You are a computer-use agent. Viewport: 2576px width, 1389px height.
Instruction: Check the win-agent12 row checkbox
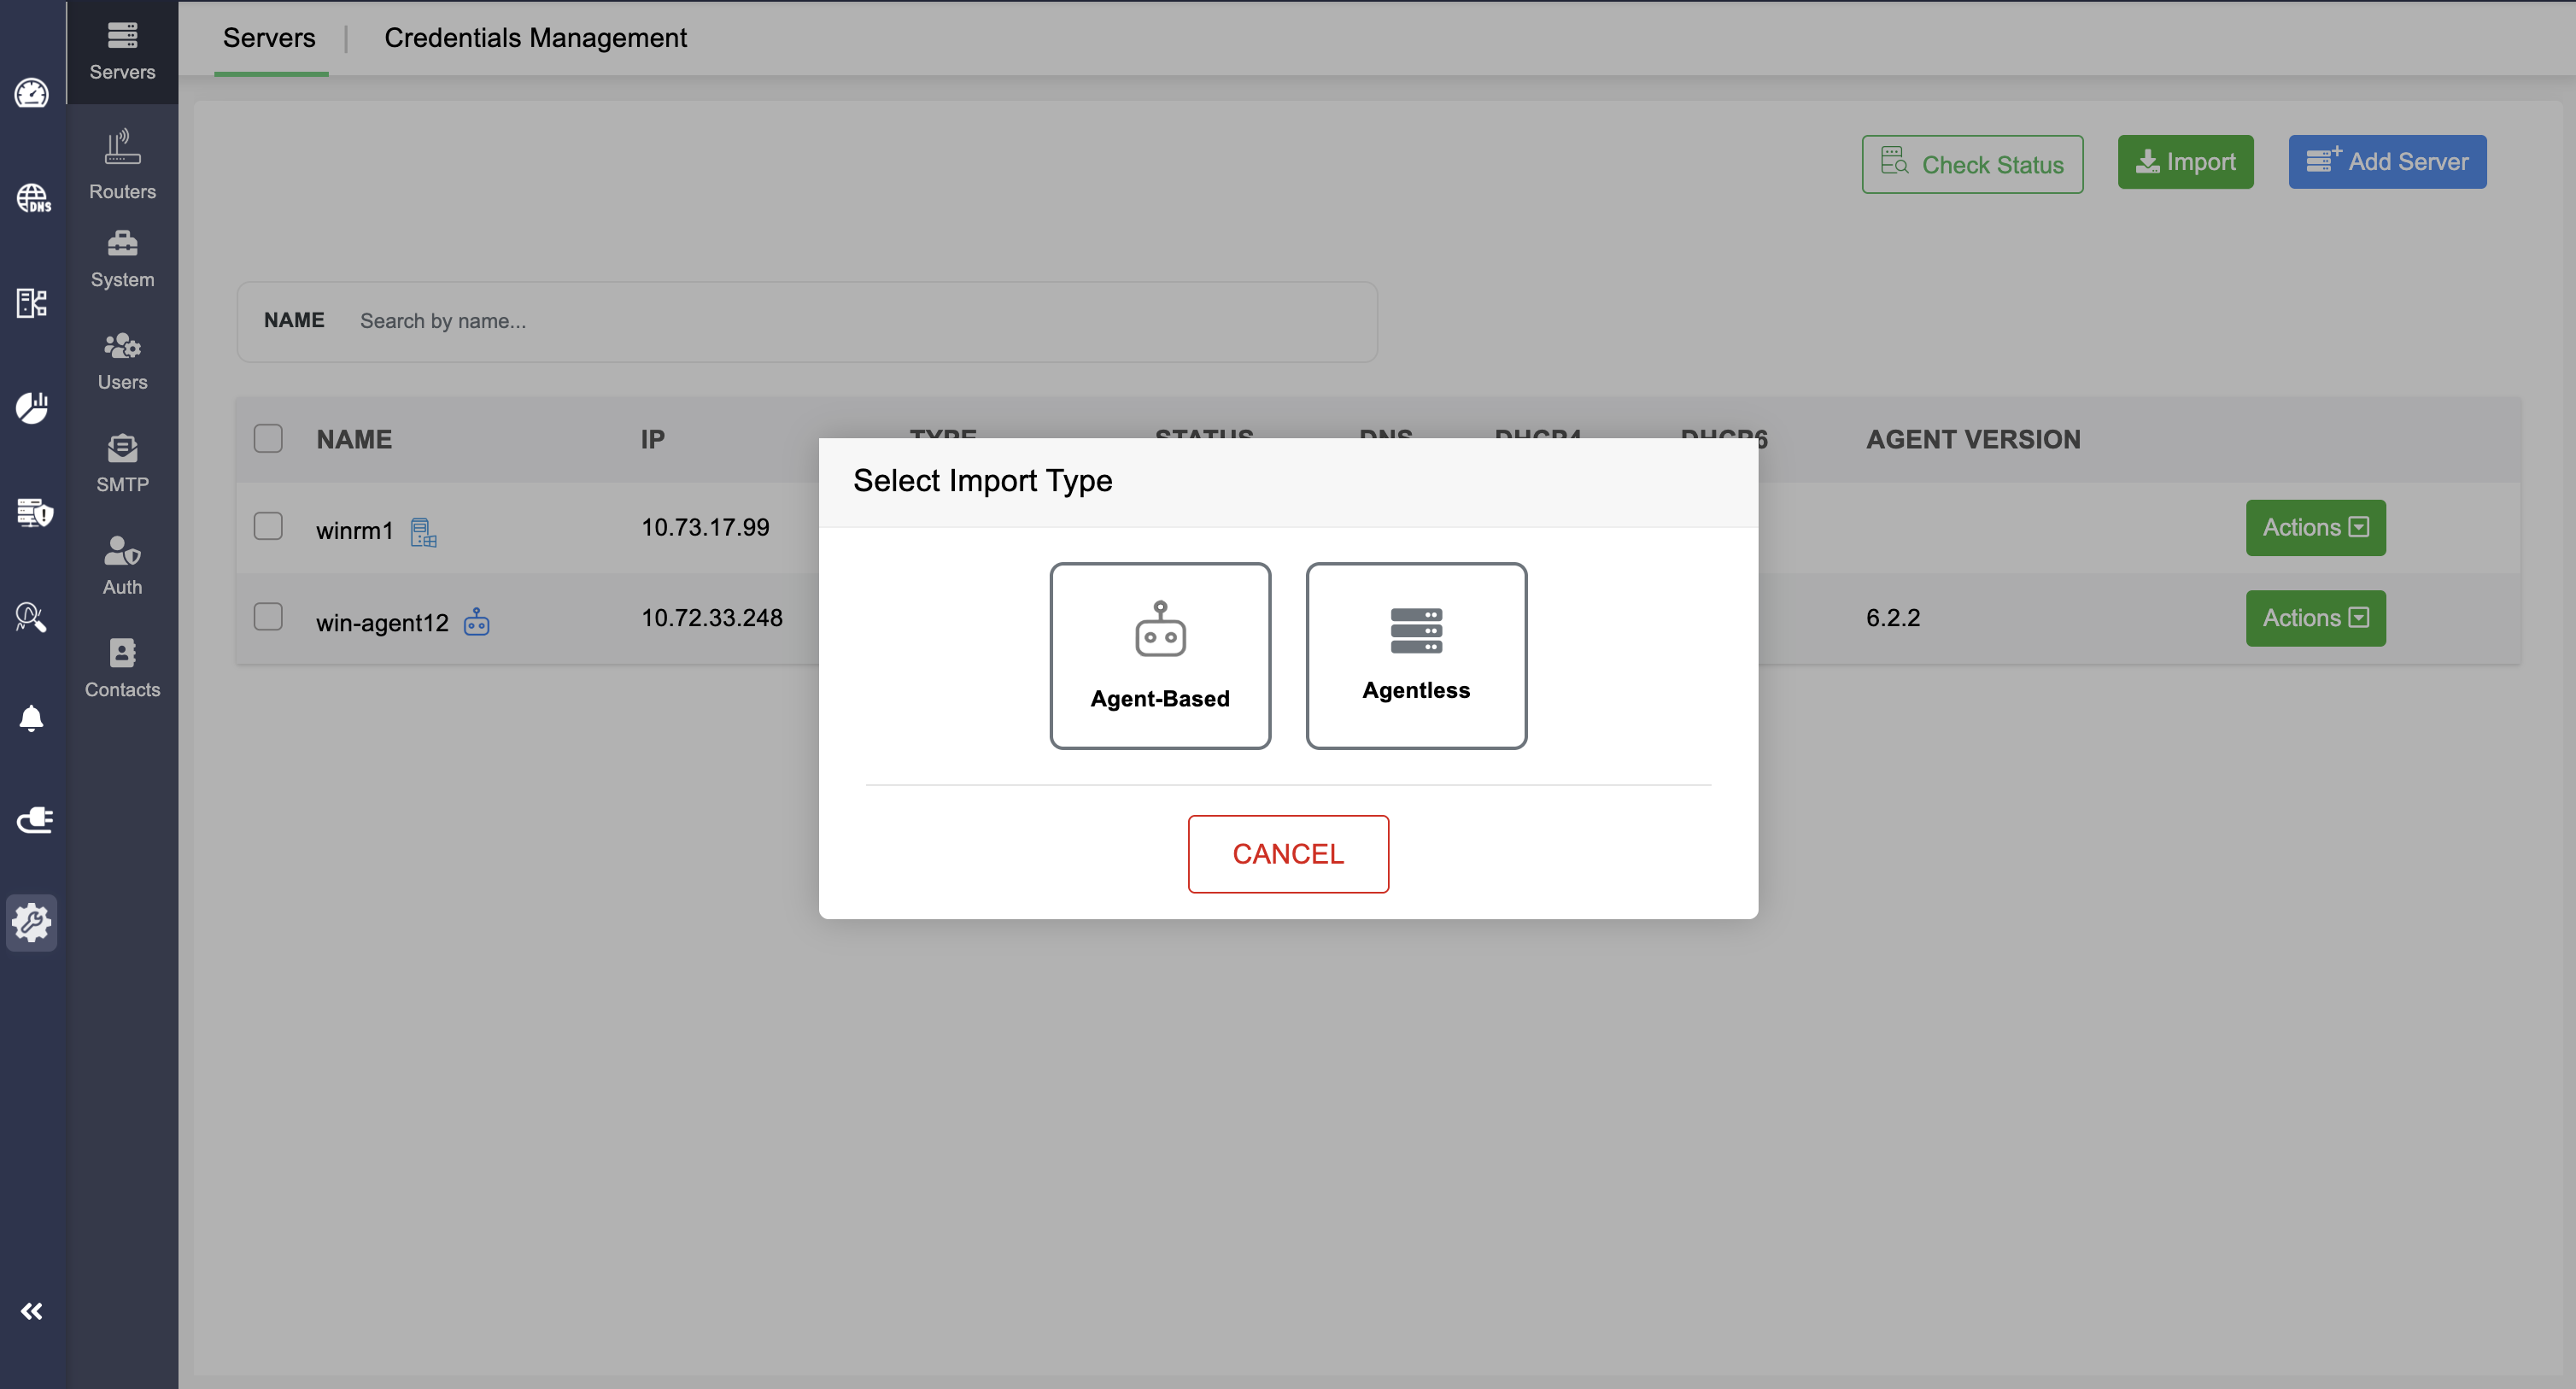tap(268, 617)
